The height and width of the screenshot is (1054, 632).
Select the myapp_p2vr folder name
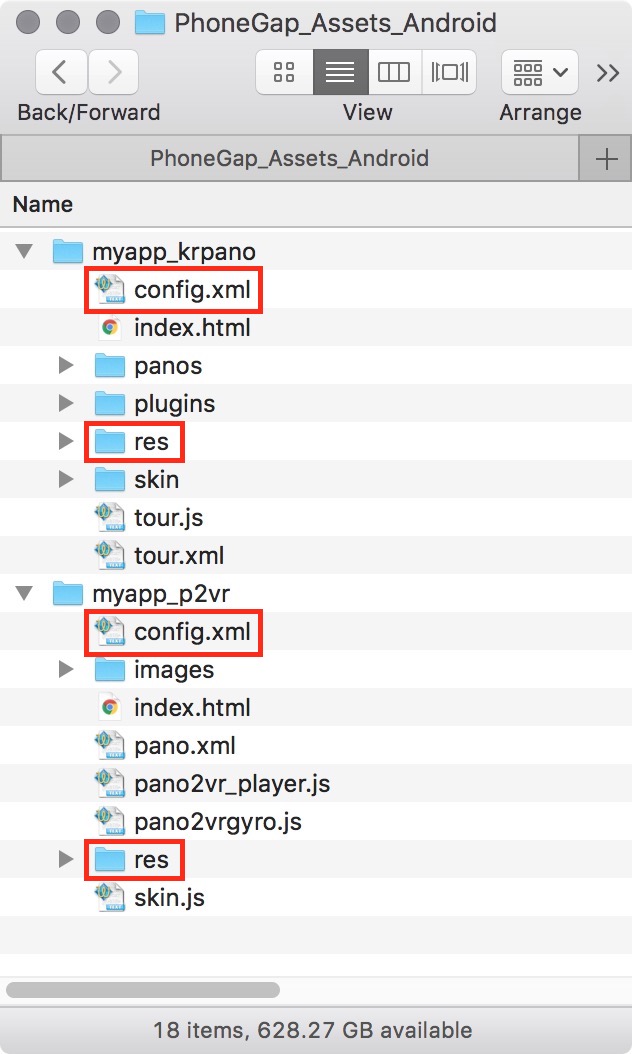click(161, 594)
